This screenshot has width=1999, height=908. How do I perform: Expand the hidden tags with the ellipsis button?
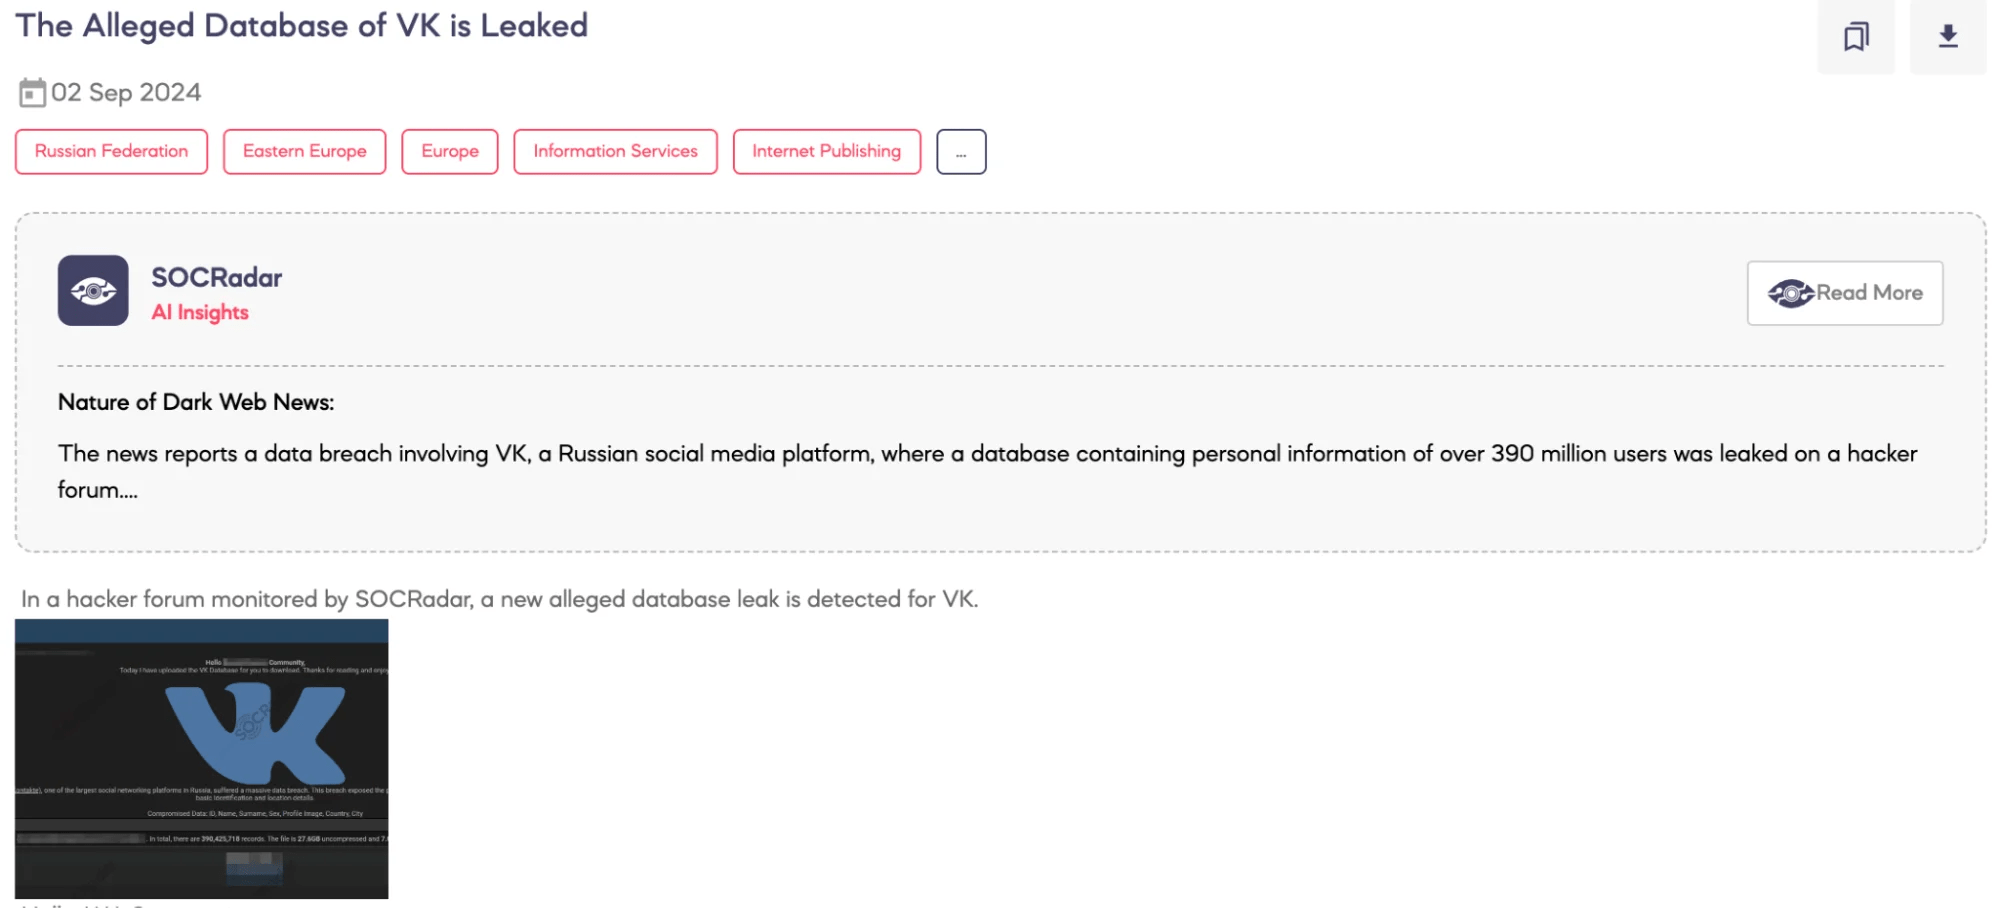coord(960,151)
